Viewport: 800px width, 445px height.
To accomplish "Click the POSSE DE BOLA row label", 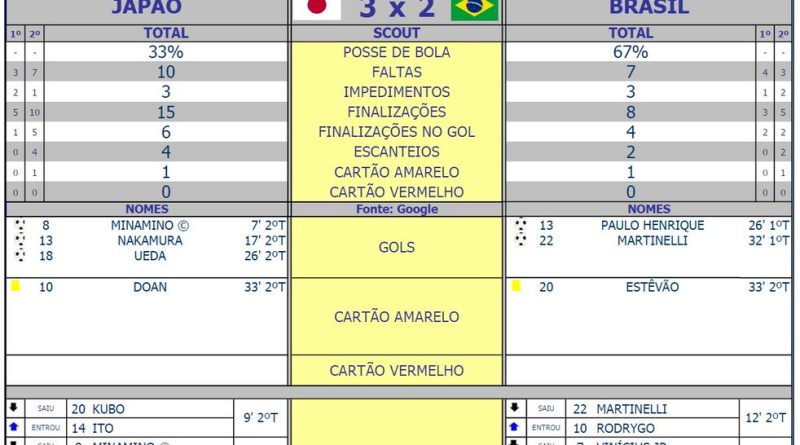I will (396, 52).
